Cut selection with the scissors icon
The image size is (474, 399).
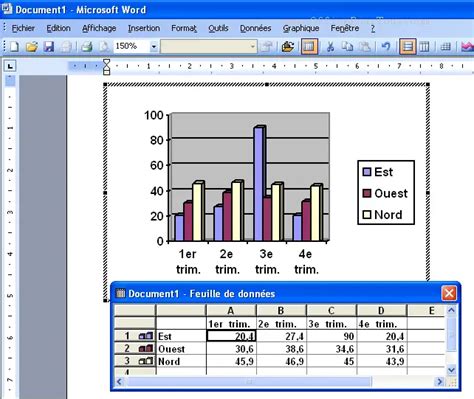pos(330,46)
